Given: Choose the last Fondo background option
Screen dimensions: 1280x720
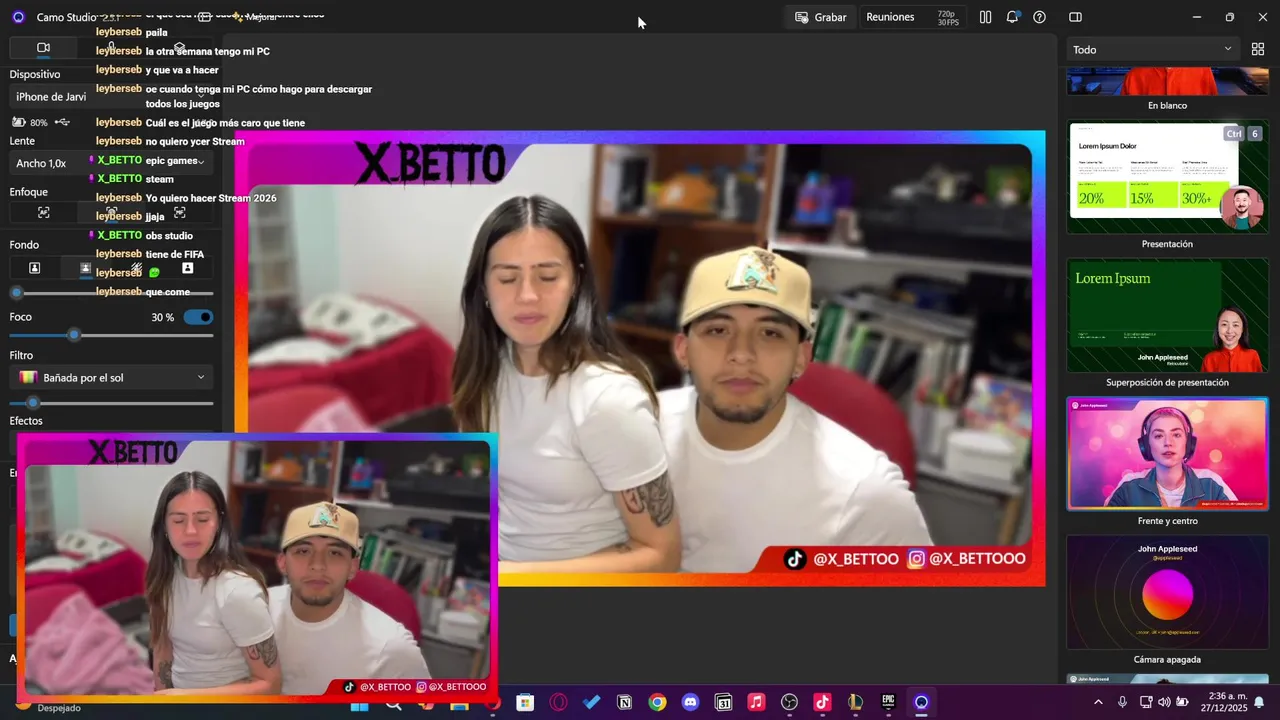Looking at the screenshot, I should (x=187, y=268).
